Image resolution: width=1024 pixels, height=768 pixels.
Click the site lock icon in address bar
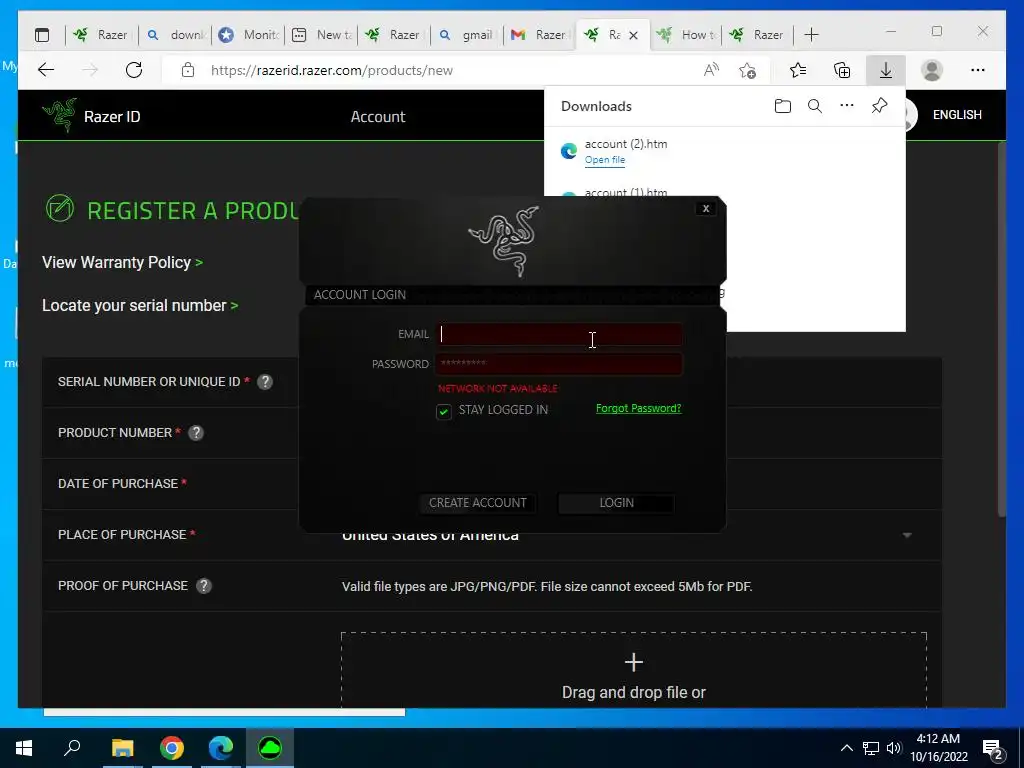188,70
